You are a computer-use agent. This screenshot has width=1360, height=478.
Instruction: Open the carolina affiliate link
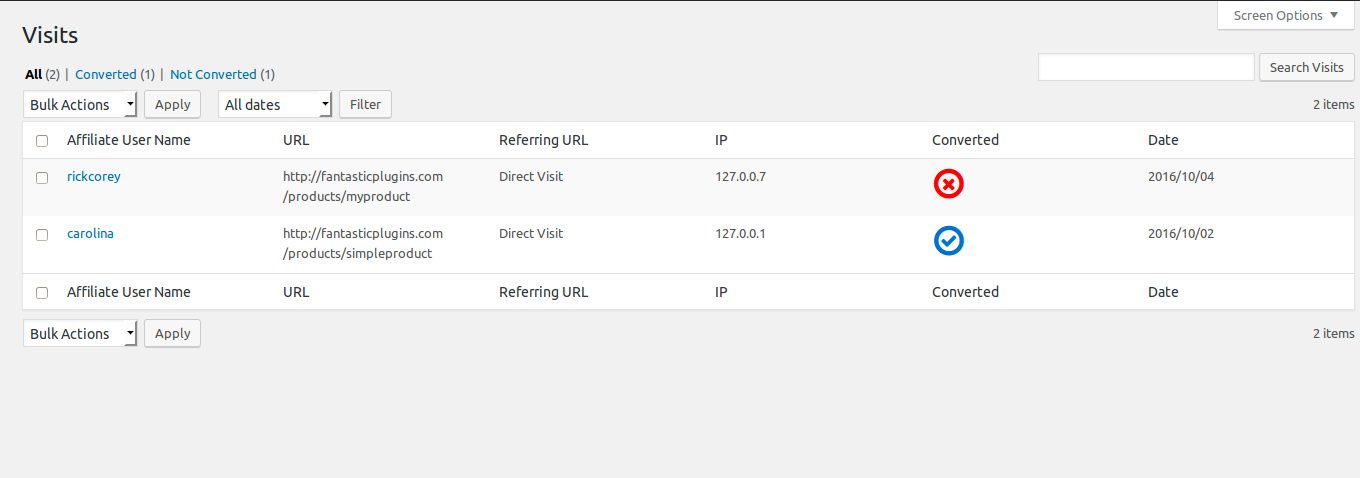pos(90,233)
